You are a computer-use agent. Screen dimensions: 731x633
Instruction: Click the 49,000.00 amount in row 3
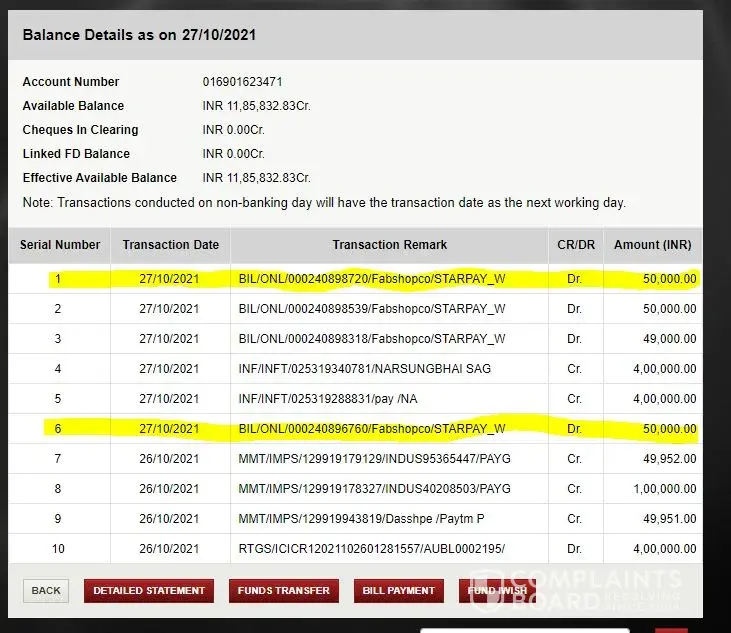669,339
